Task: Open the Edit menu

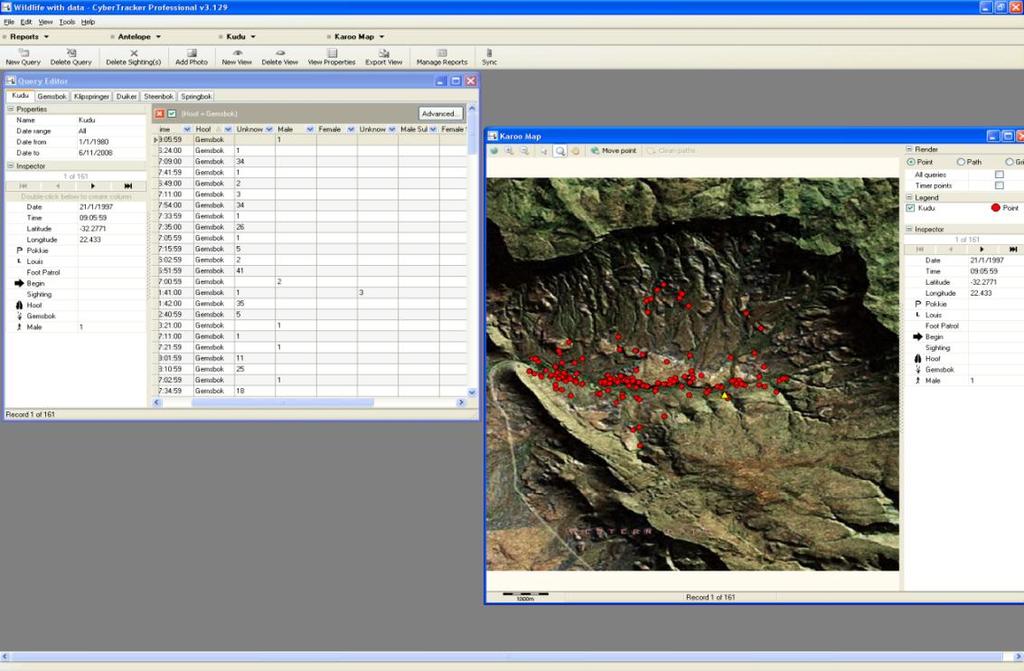Action: [x=26, y=22]
